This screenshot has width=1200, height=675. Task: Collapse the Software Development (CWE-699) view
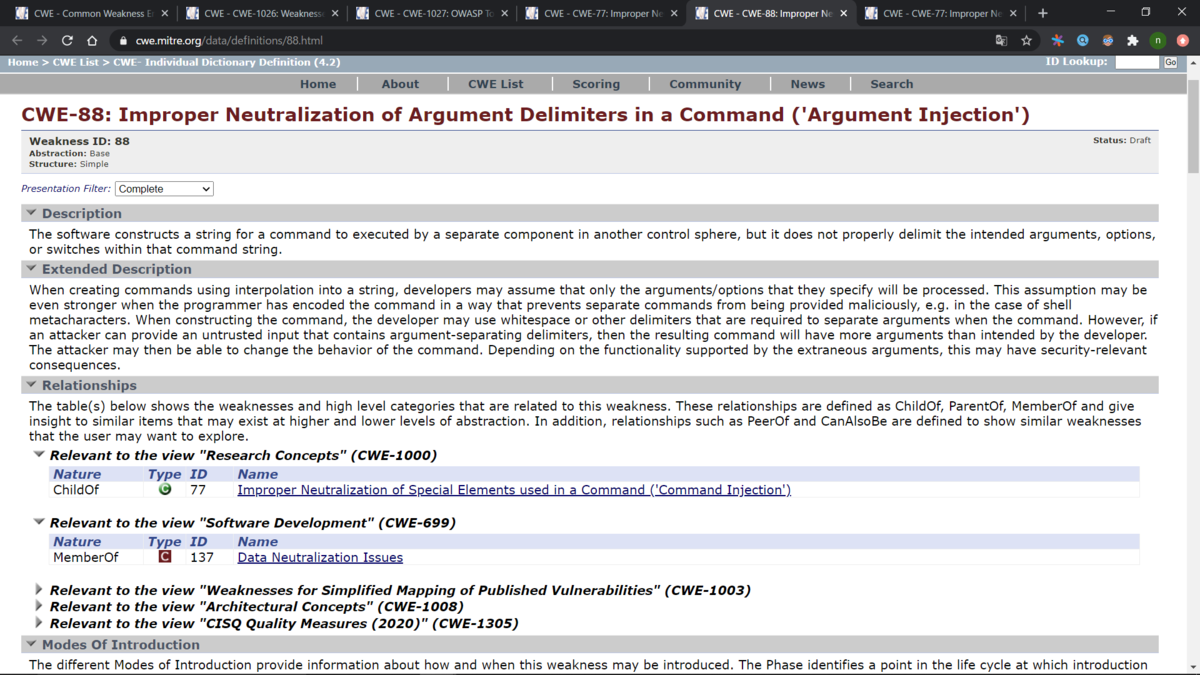(x=39, y=522)
